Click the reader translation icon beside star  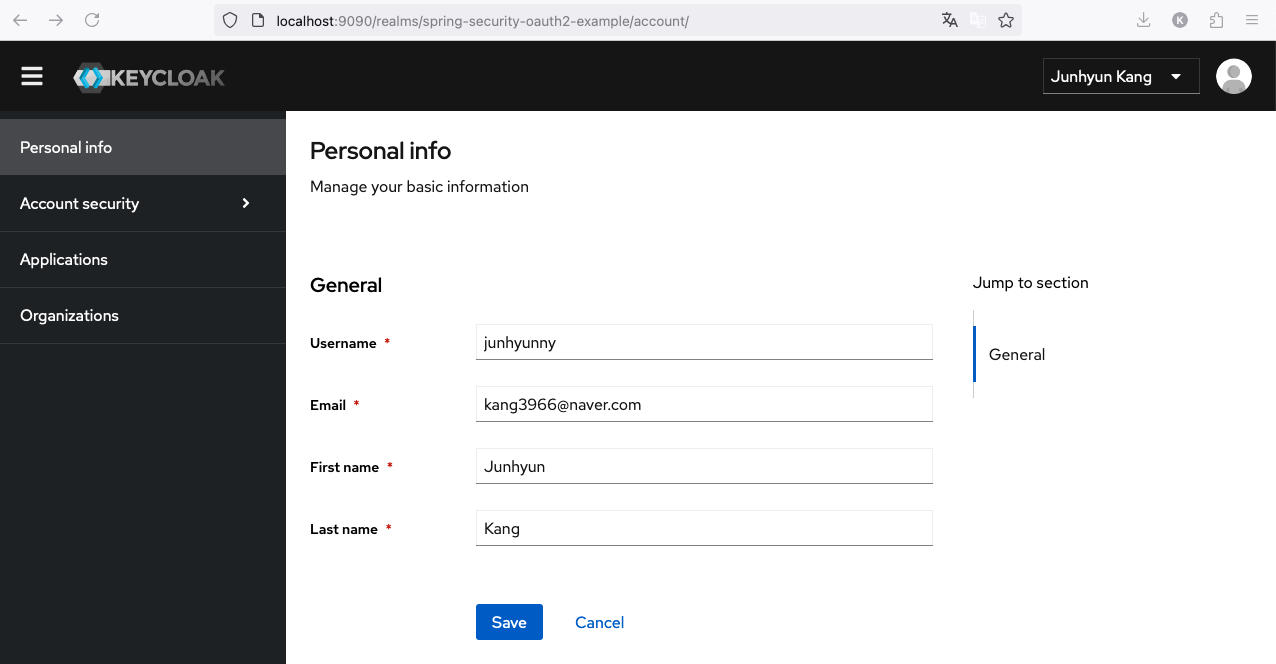coord(978,20)
